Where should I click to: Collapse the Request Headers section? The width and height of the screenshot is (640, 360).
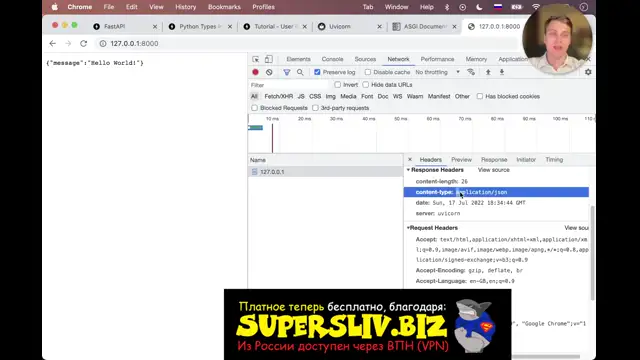(x=408, y=228)
